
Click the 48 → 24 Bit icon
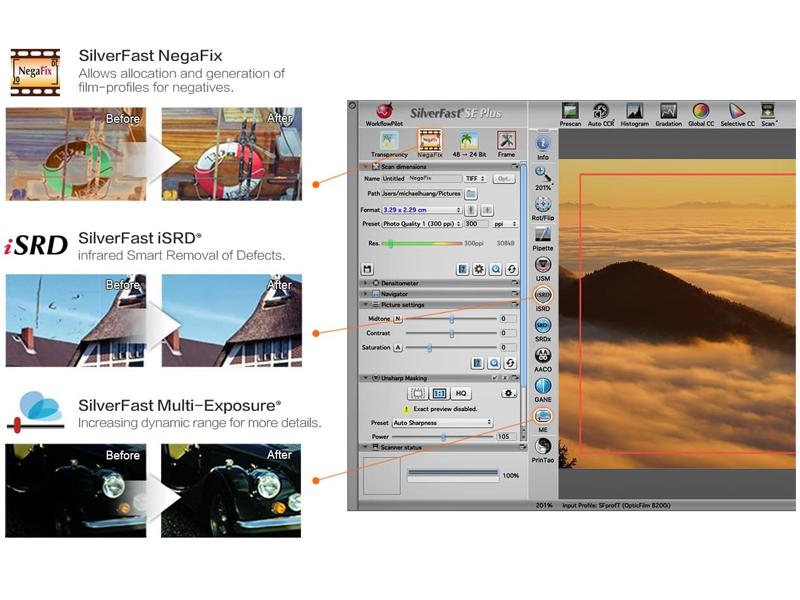[x=469, y=140]
